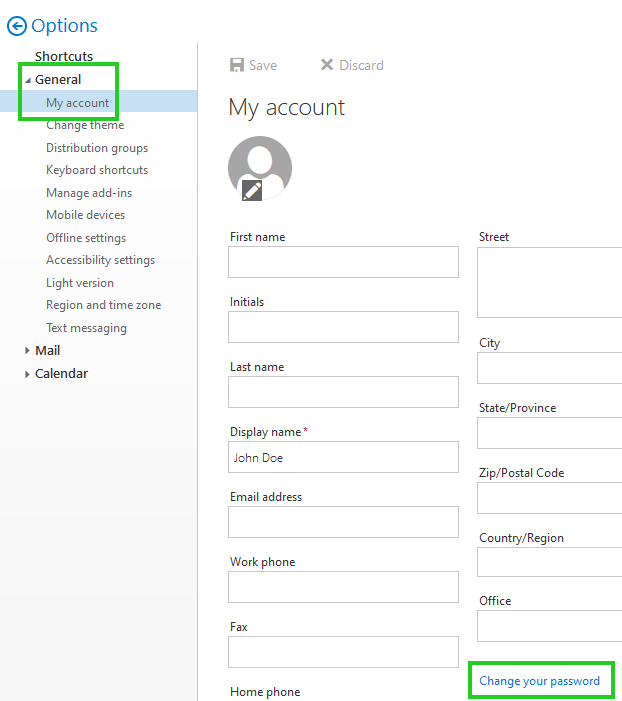Open Accessibility settings page

pyautogui.click(x=100, y=260)
